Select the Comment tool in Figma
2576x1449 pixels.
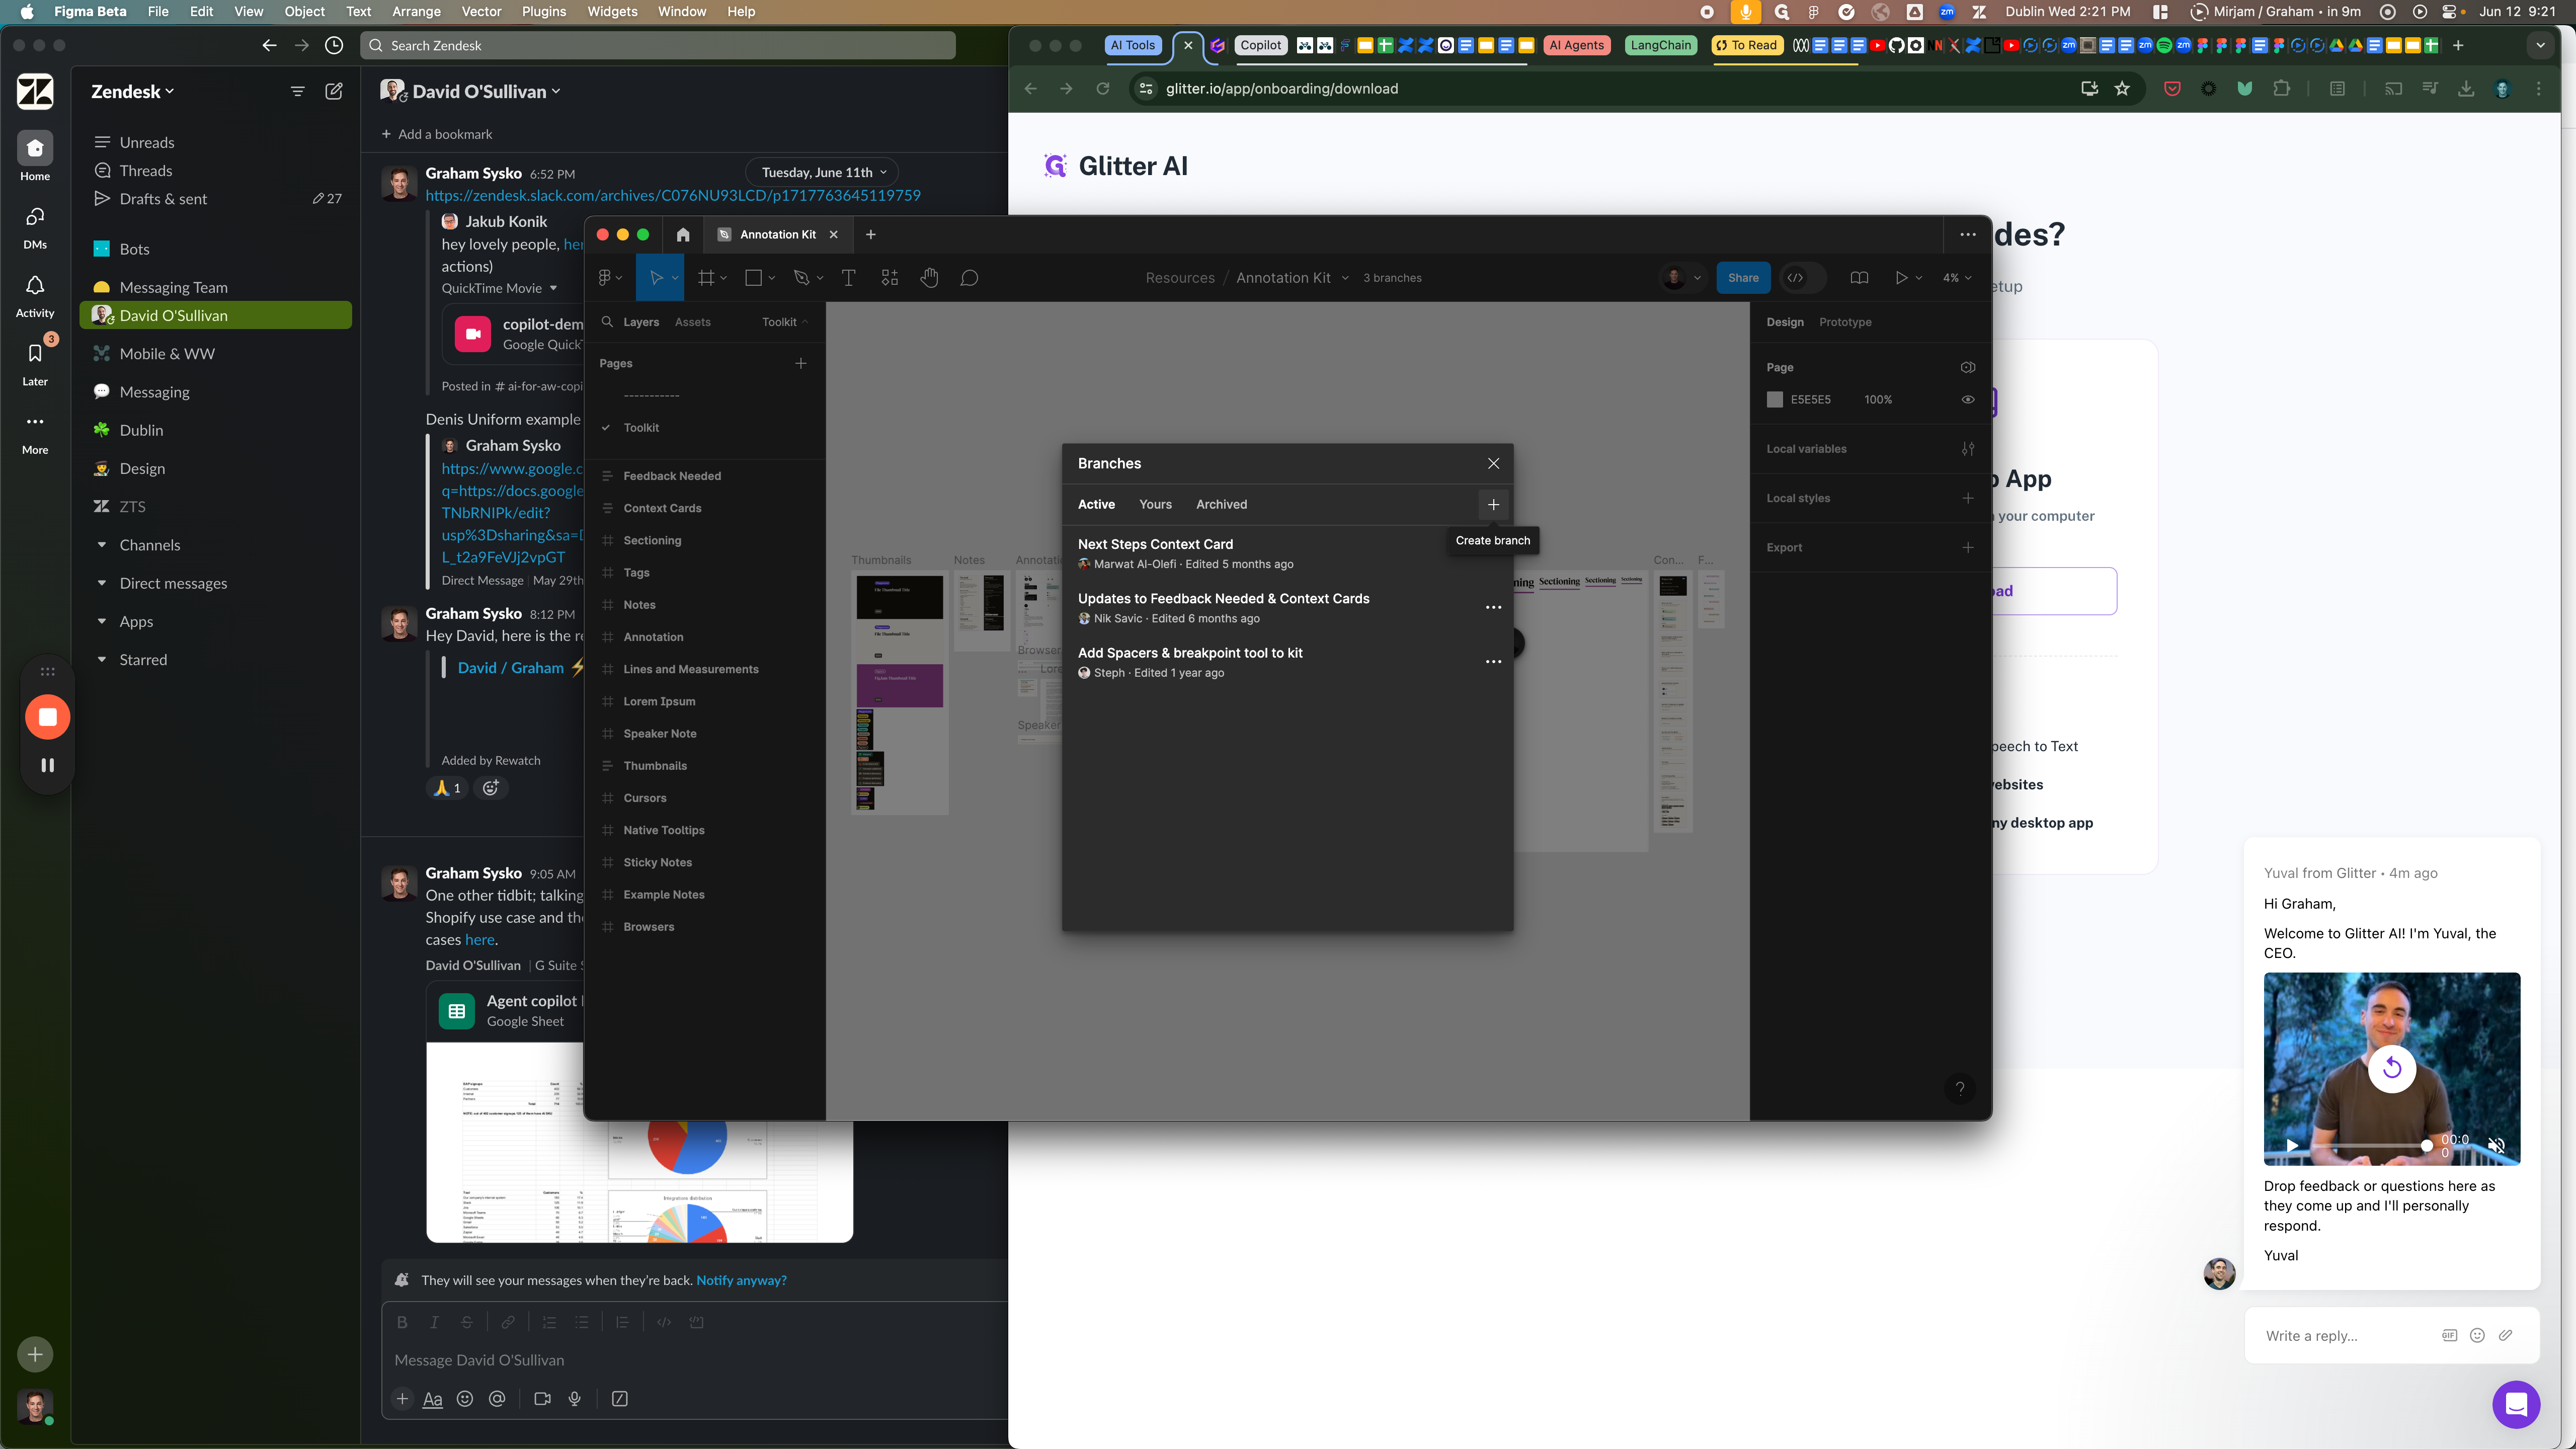969,278
